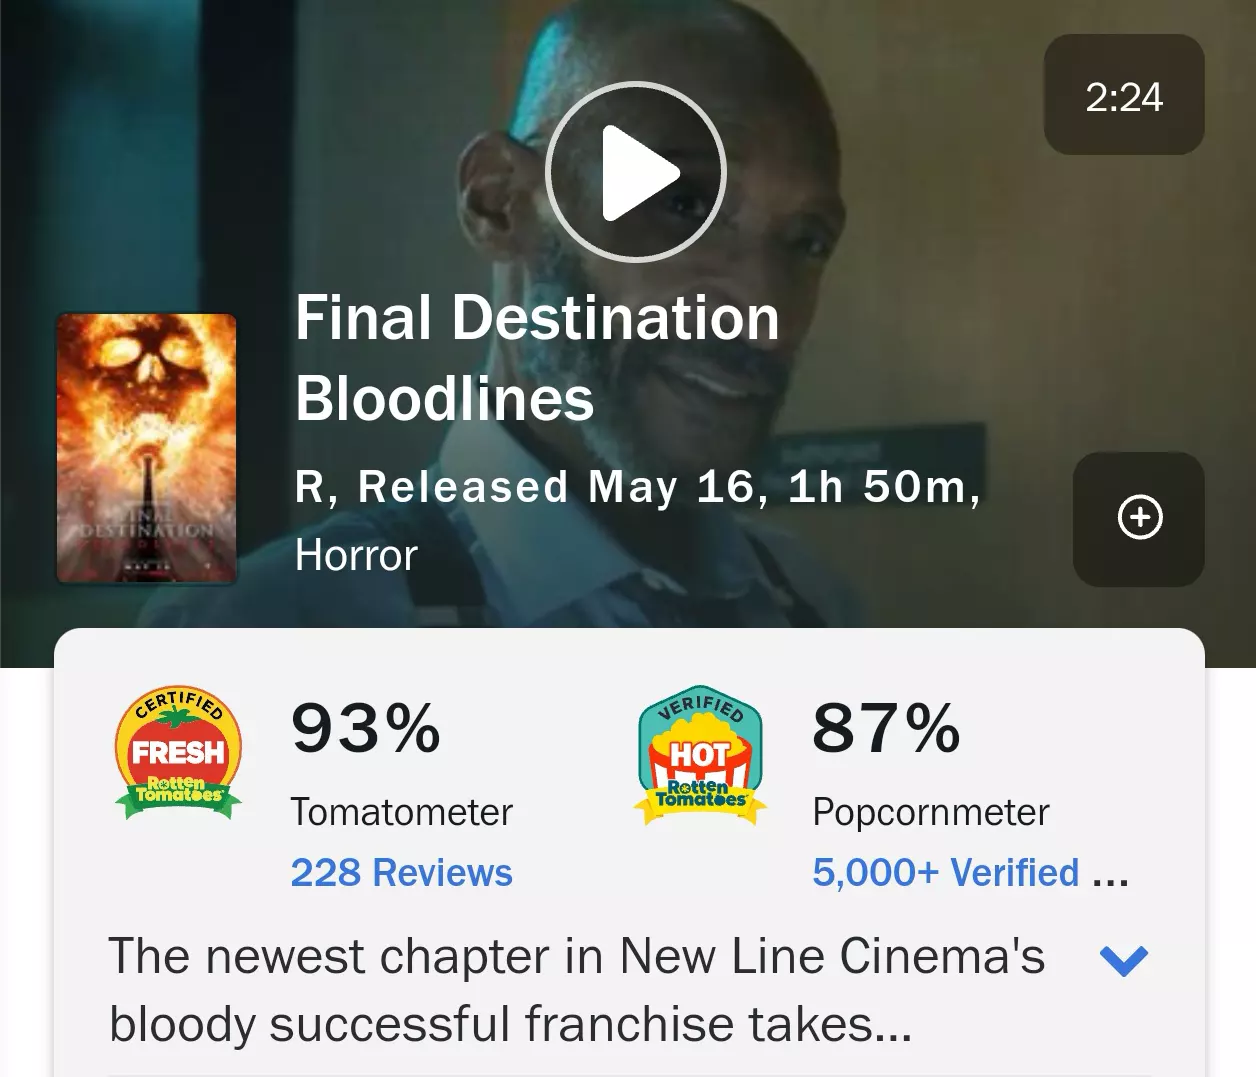1256x1077 pixels.
Task: Click the R rating label
Action: point(309,487)
